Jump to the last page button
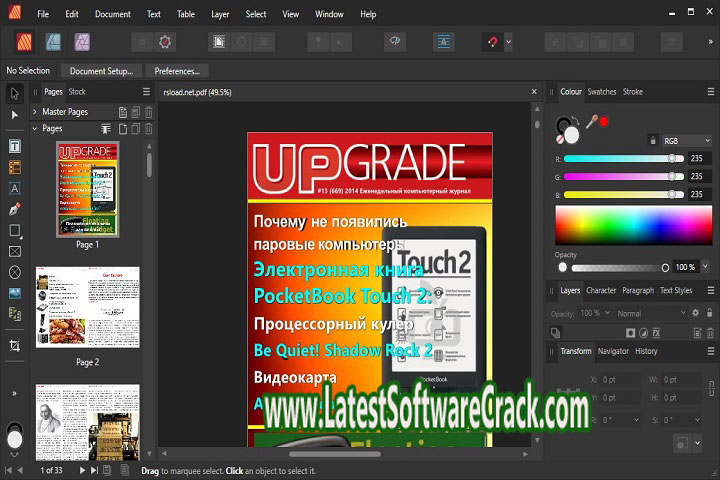Screen dimensions: 720x480 [x=94, y=470]
